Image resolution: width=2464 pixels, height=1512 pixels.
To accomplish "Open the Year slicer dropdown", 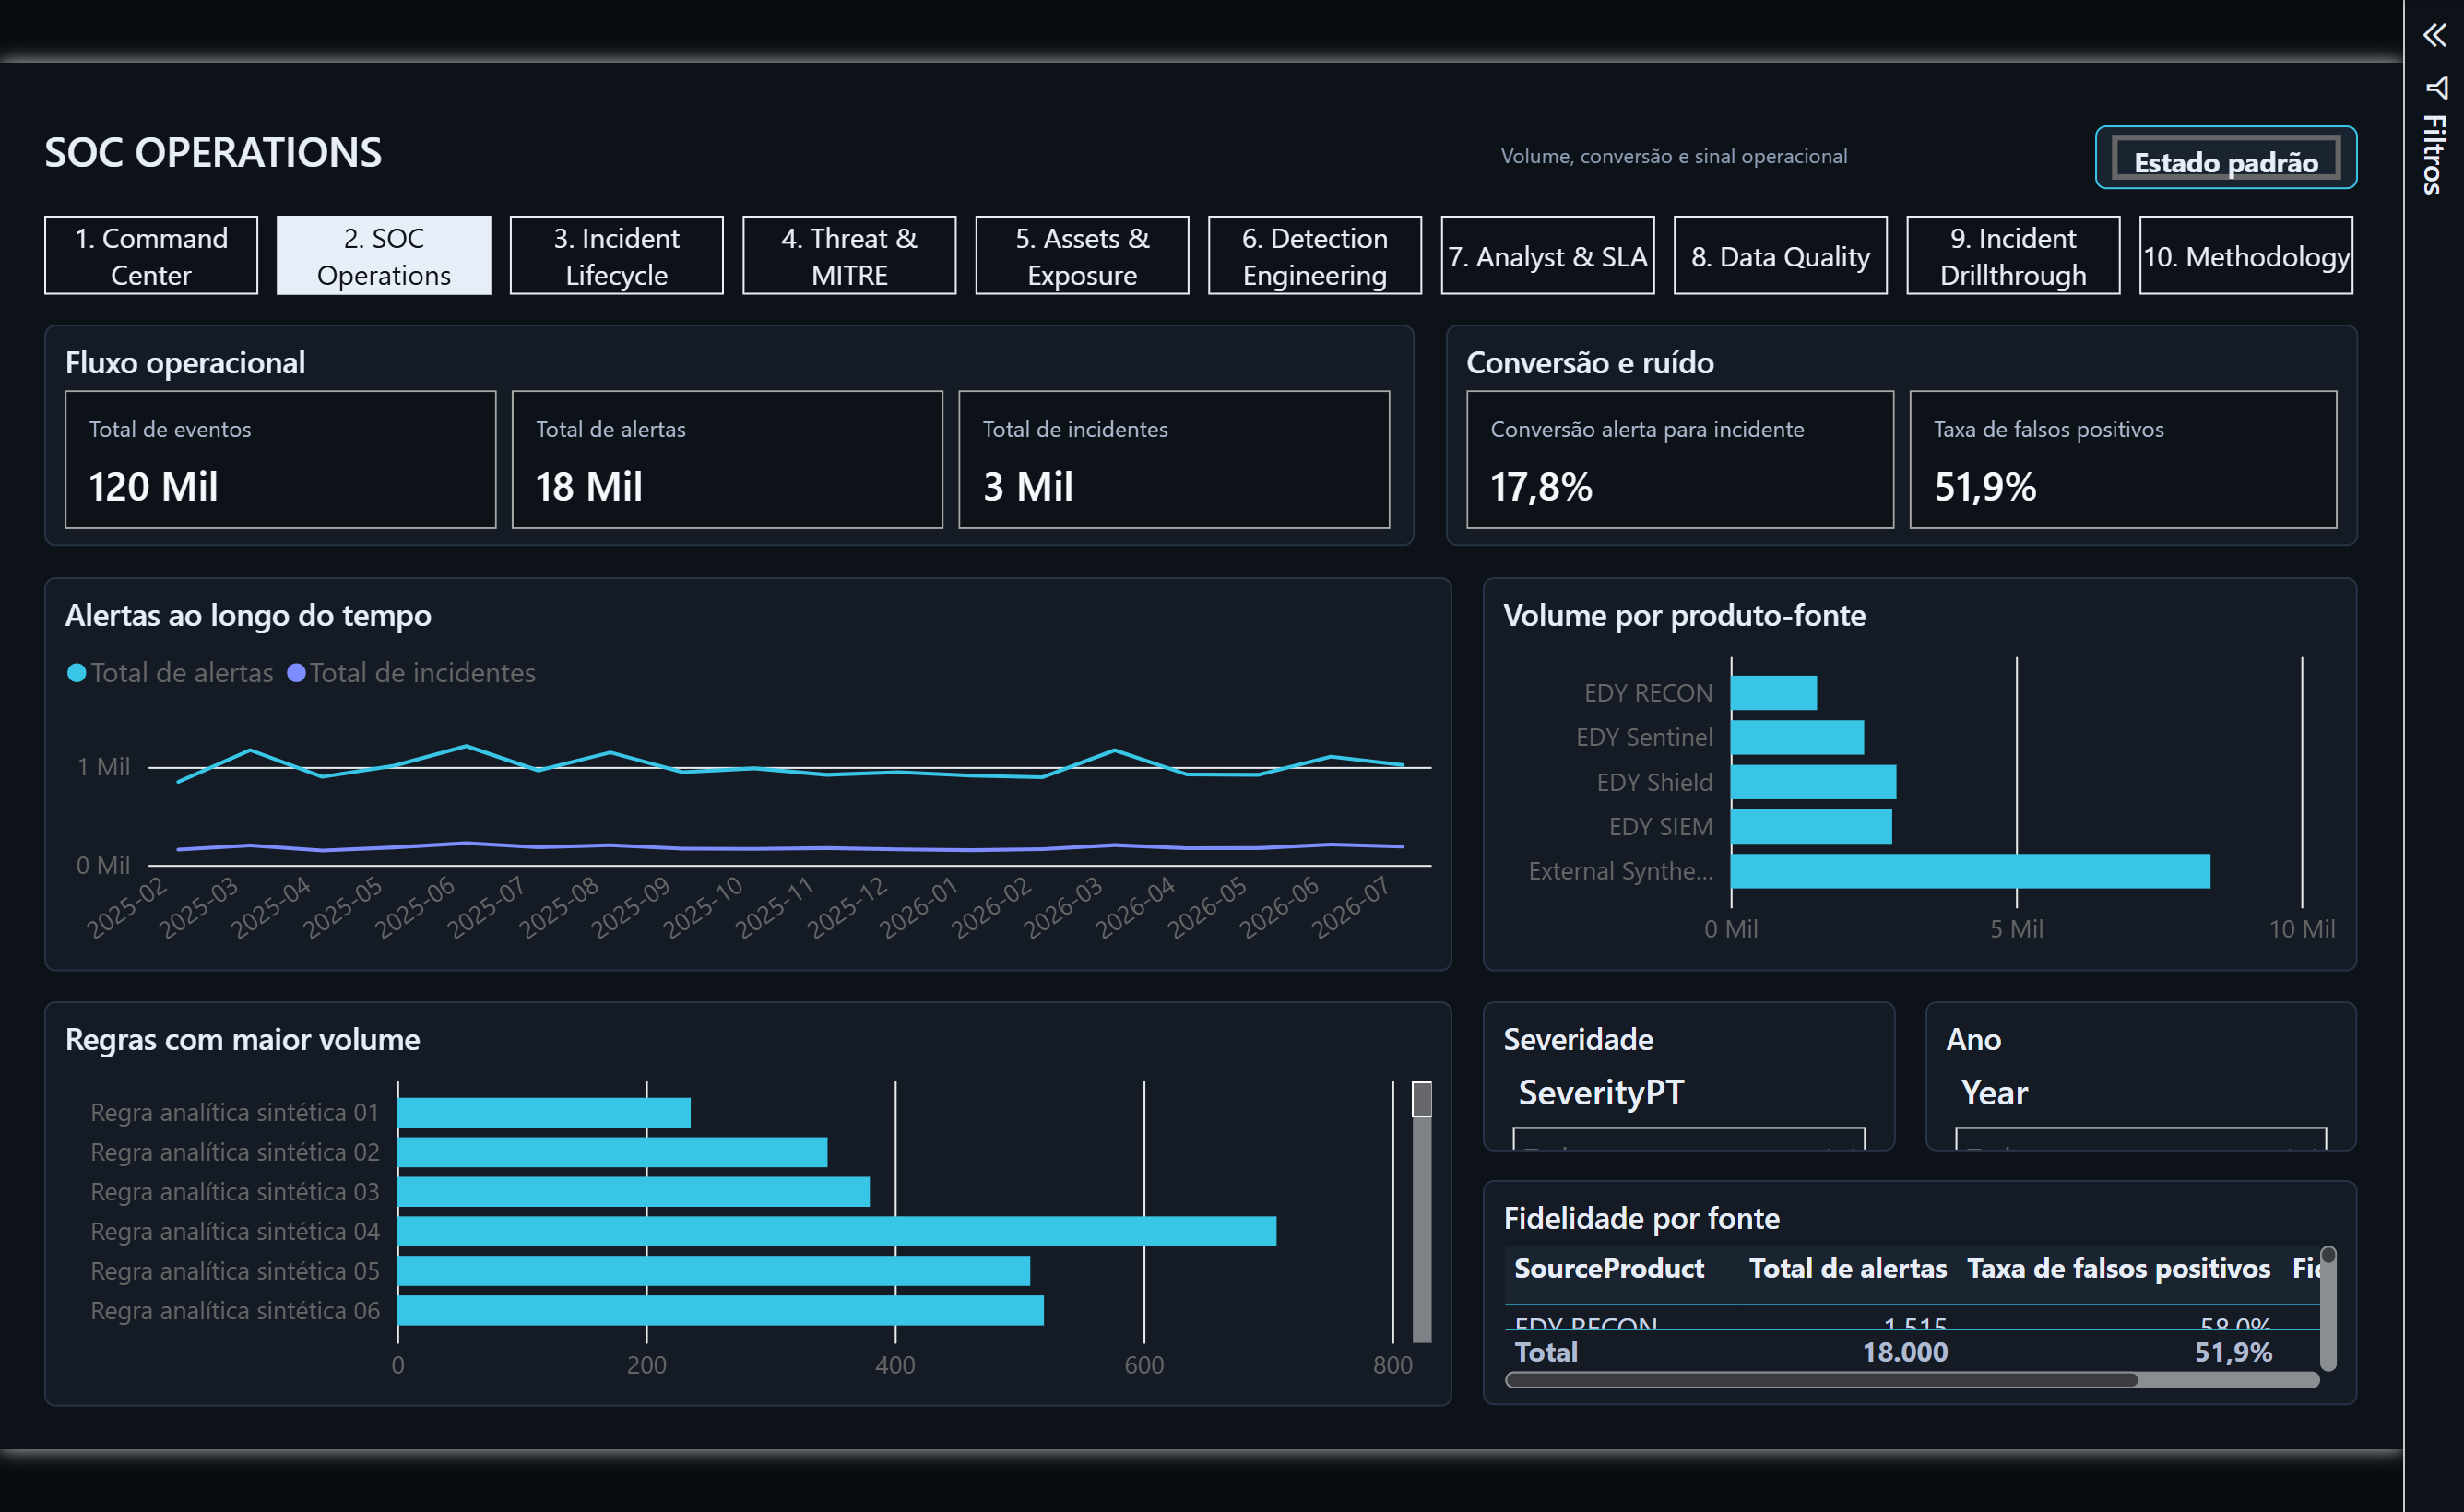I will pos(2141,1139).
